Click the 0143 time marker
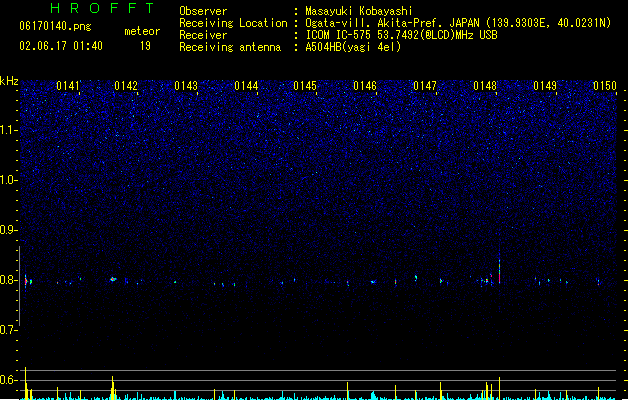Image resolution: width=629 pixels, height=400 pixels. point(186,86)
